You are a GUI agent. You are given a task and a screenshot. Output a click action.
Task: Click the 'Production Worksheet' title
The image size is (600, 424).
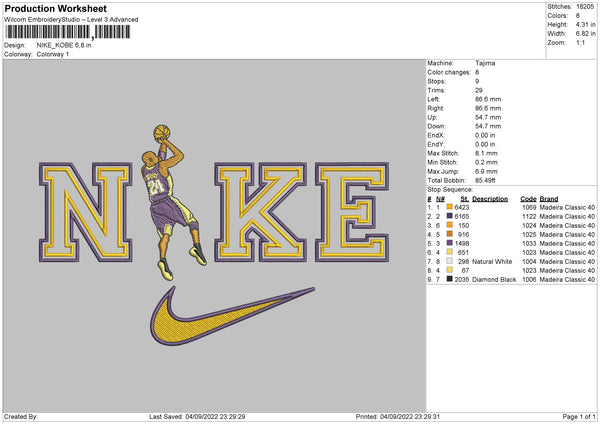(x=55, y=8)
